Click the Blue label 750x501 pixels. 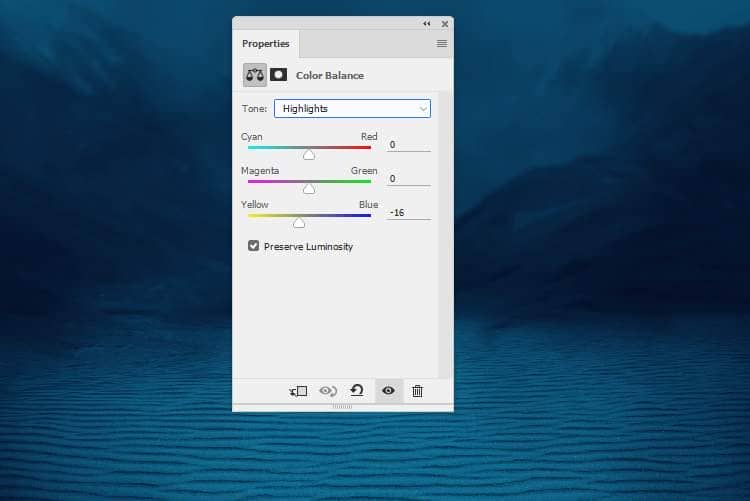pos(369,205)
